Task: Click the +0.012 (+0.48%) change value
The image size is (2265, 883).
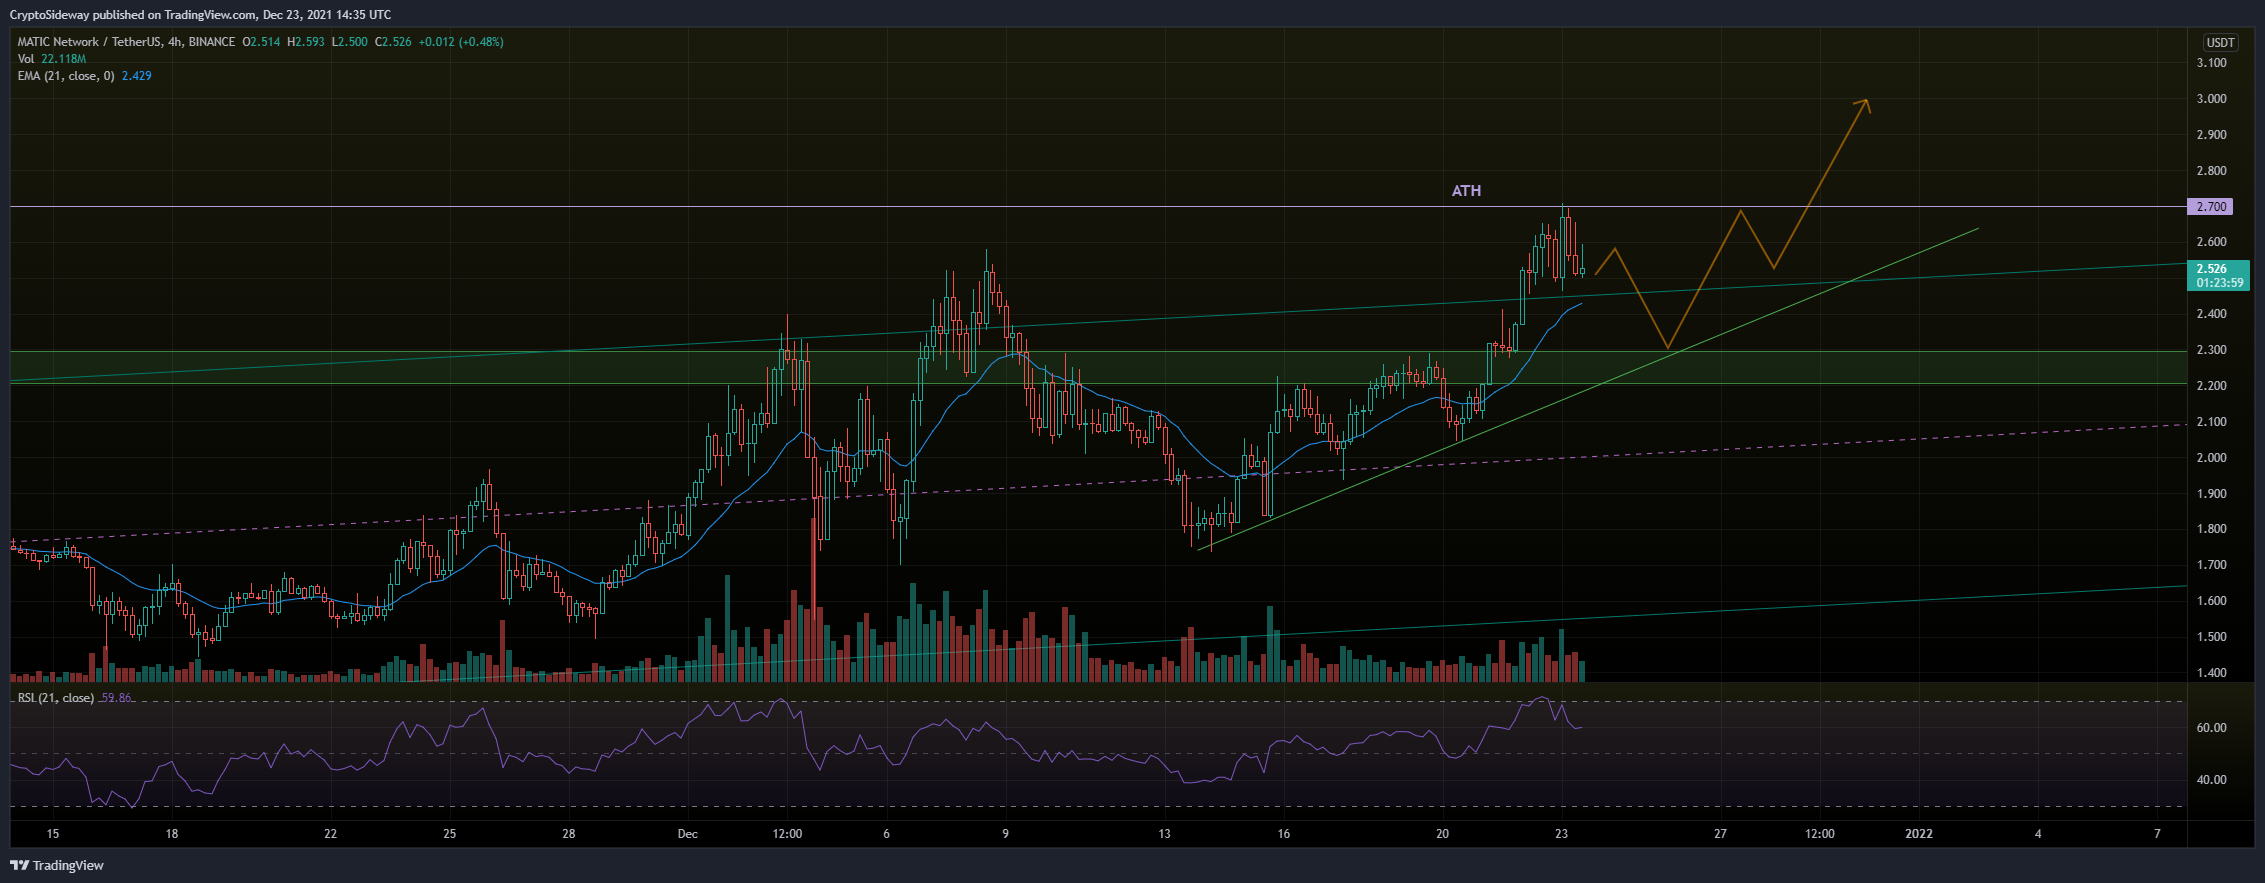Action: pos(461,42)
